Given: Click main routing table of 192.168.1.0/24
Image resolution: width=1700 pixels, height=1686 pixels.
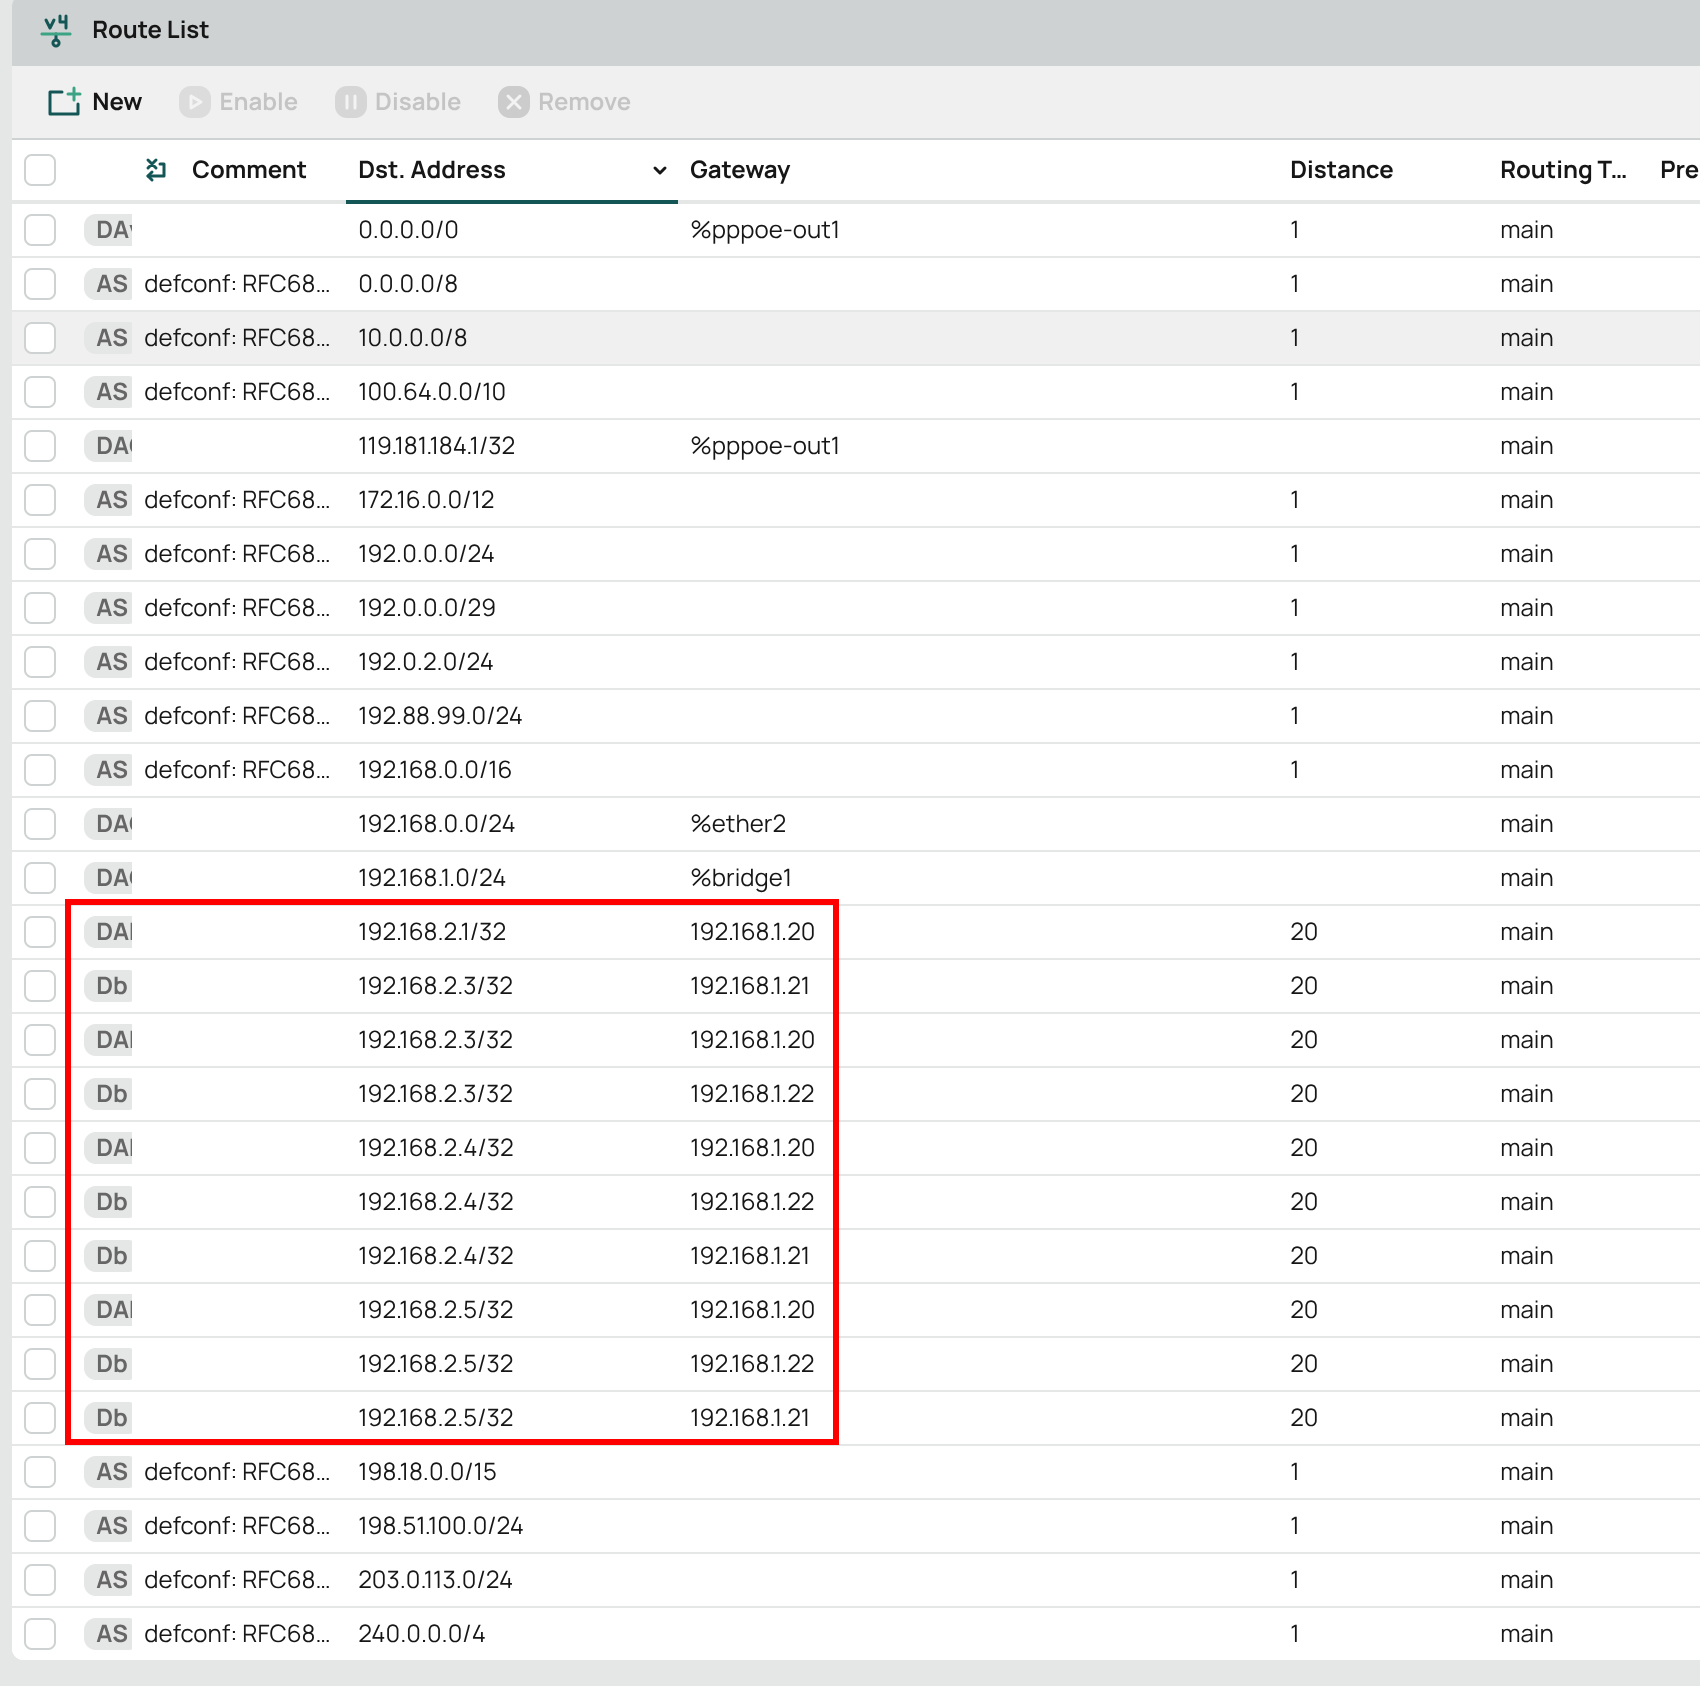Looking at the screenshot, I should (x=1526, y=878).
